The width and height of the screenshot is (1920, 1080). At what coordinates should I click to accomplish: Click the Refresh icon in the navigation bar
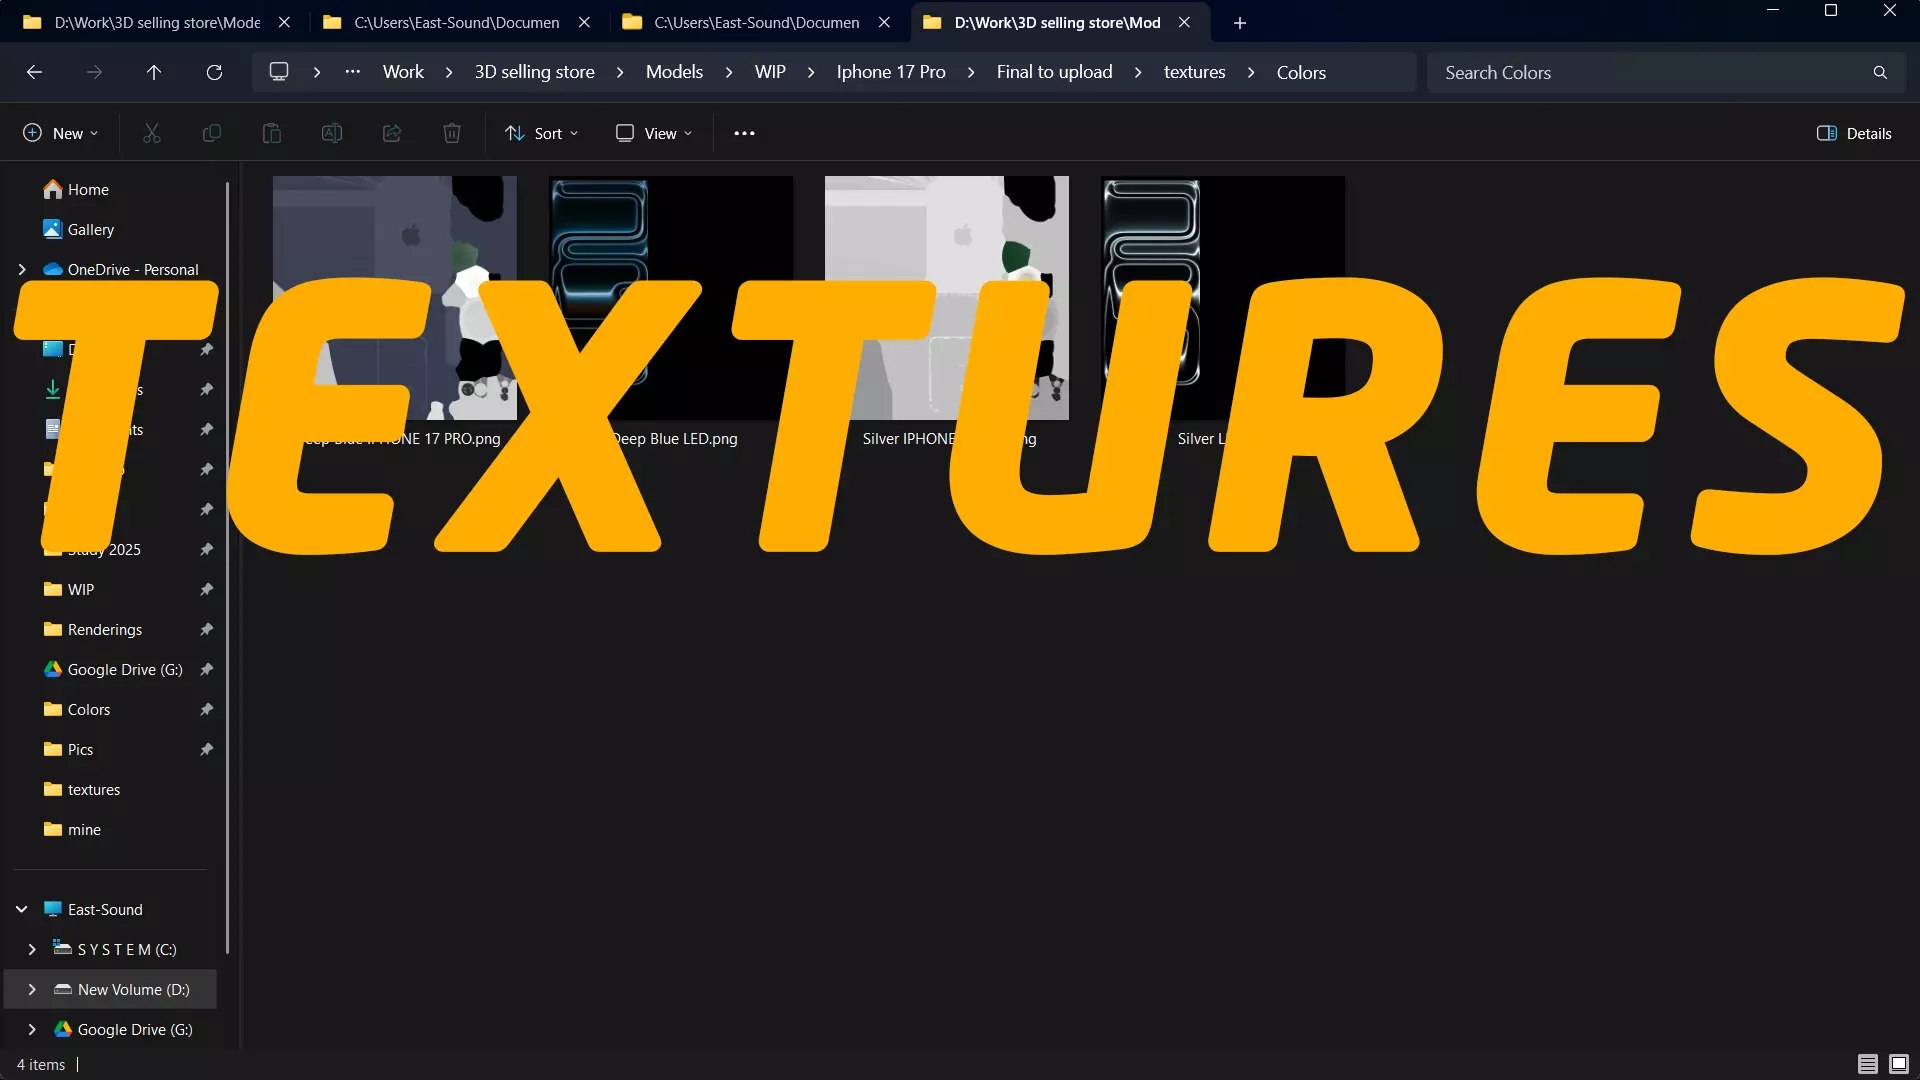click(214, 72)
